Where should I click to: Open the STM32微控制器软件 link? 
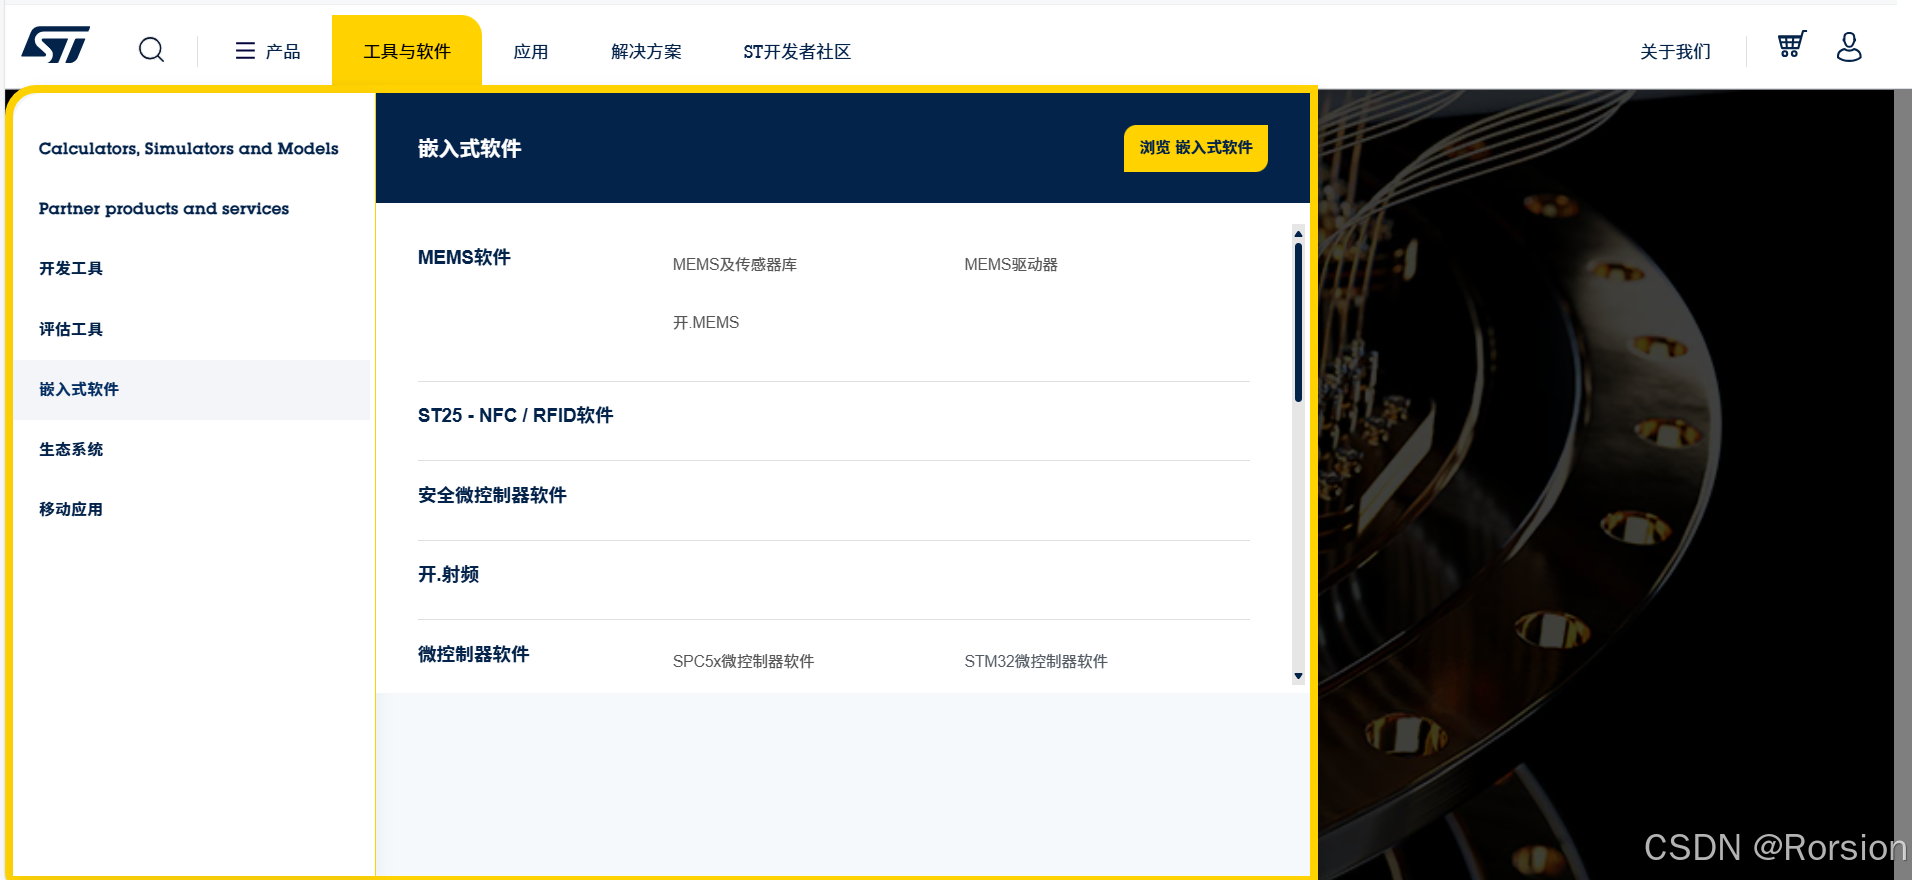[1036, 661]
